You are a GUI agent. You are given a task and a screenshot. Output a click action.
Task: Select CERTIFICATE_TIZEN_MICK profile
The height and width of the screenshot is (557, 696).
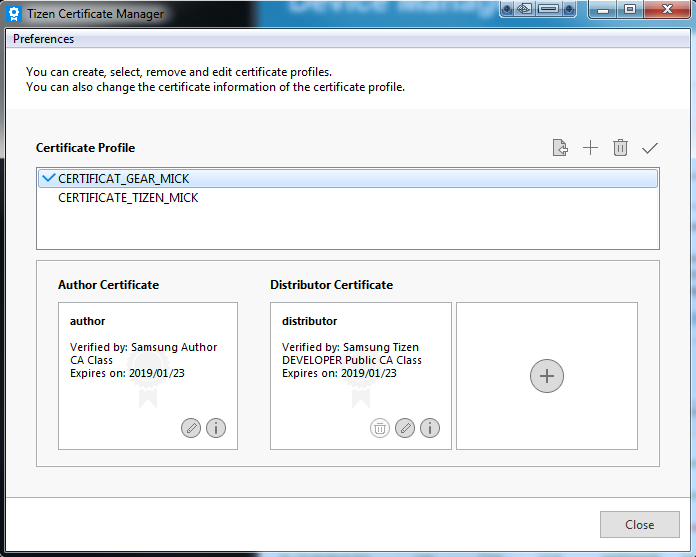click(128, 198)
